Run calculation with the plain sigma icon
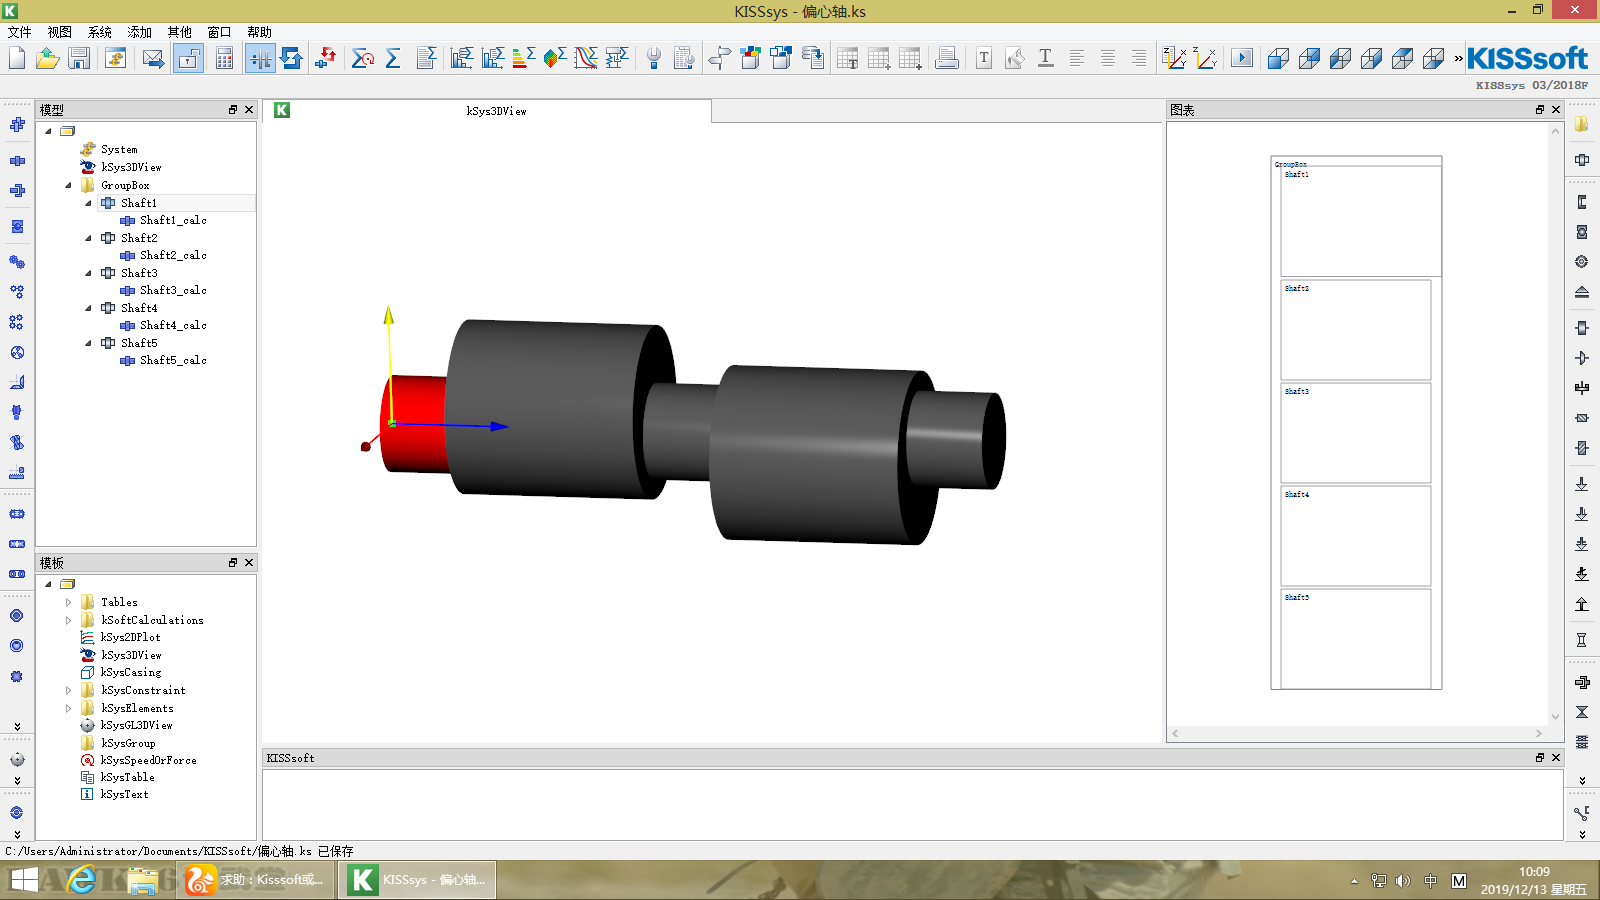The image size is (1600, 900). 393,58
